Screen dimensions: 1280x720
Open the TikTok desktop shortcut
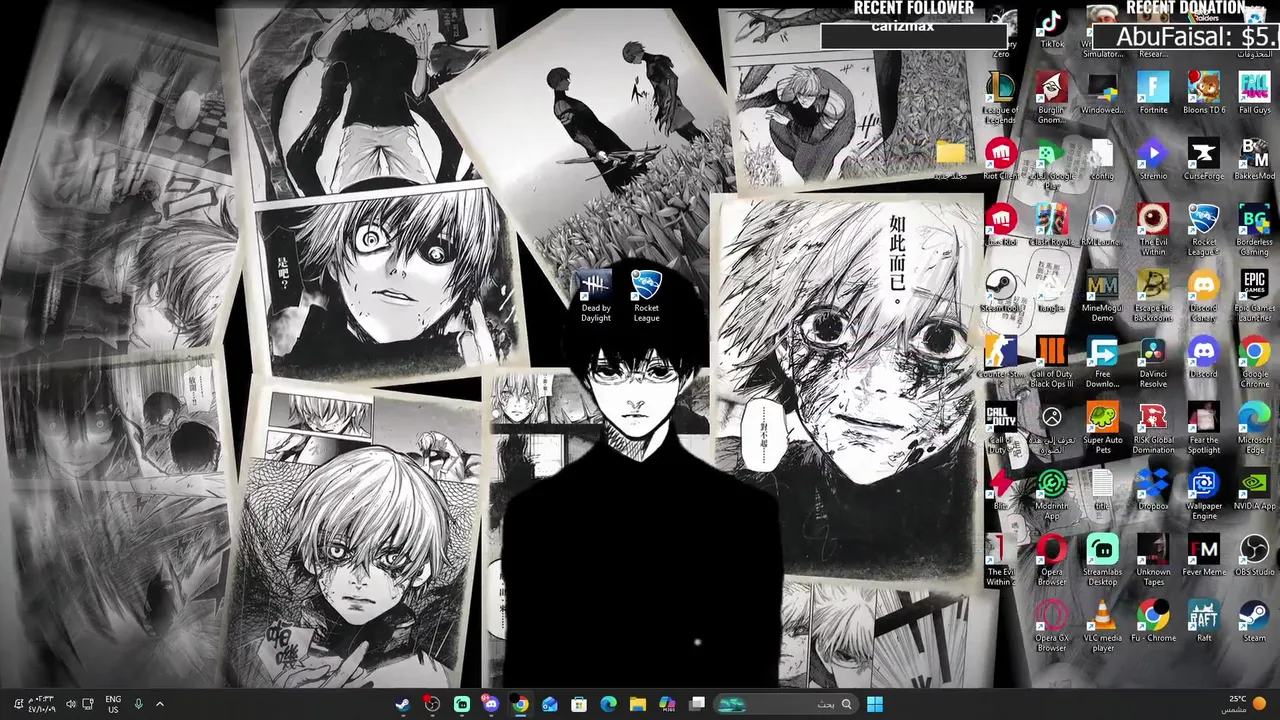(1052, 27)
